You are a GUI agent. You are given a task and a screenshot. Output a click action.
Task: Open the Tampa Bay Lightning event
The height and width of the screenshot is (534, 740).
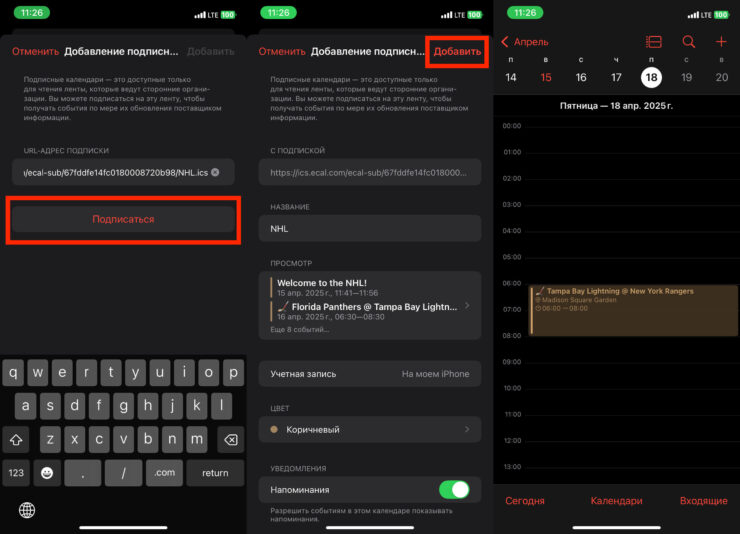(x=632, y=308)
